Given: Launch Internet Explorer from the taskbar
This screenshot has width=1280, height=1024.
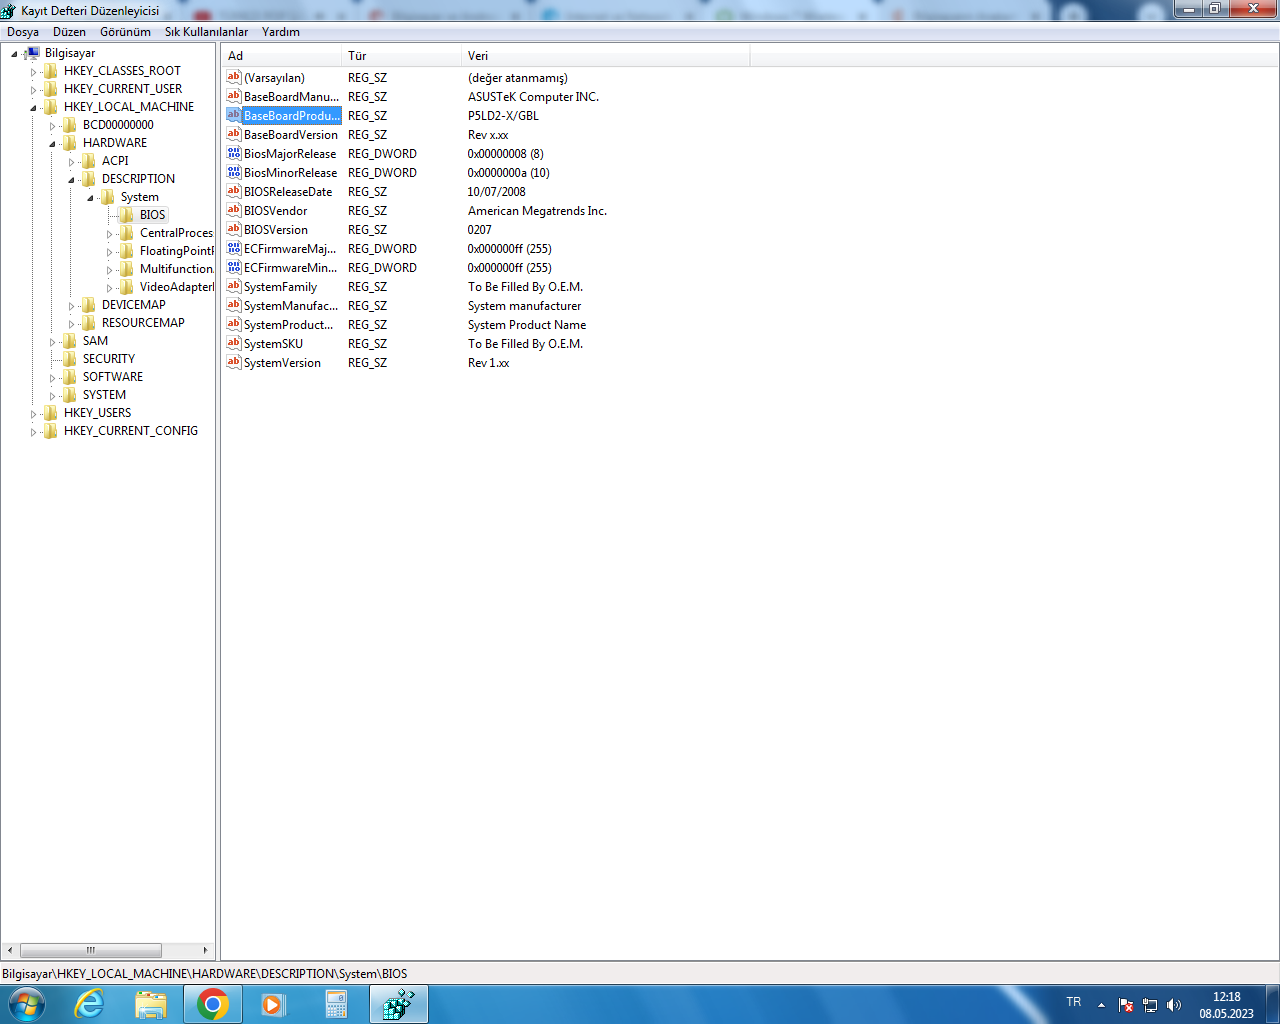Looking at the screenshot, I should click(x=90, y=1004).
